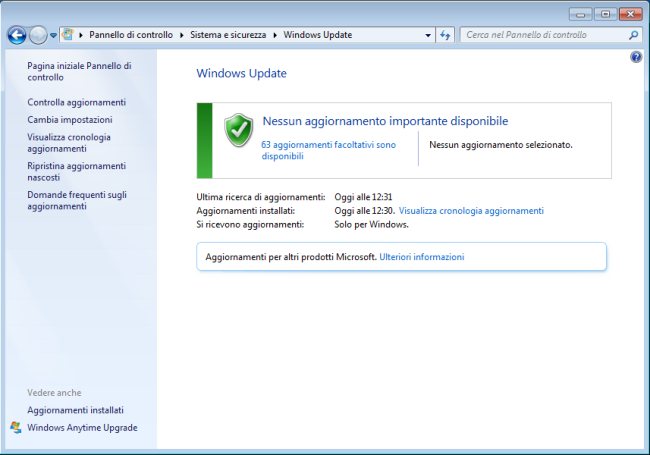Expand the chevron before Pannello di controllo

click(81, 35)
